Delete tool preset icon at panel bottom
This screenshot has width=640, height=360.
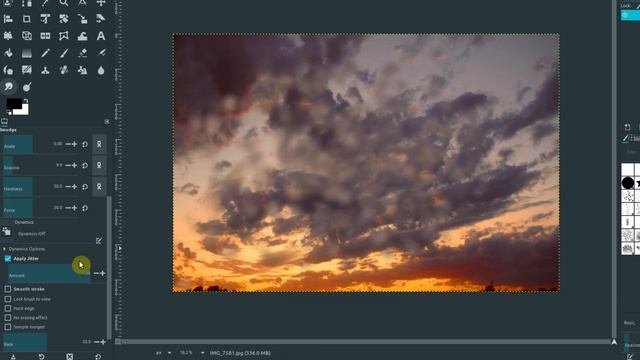(x=70, y=356)
